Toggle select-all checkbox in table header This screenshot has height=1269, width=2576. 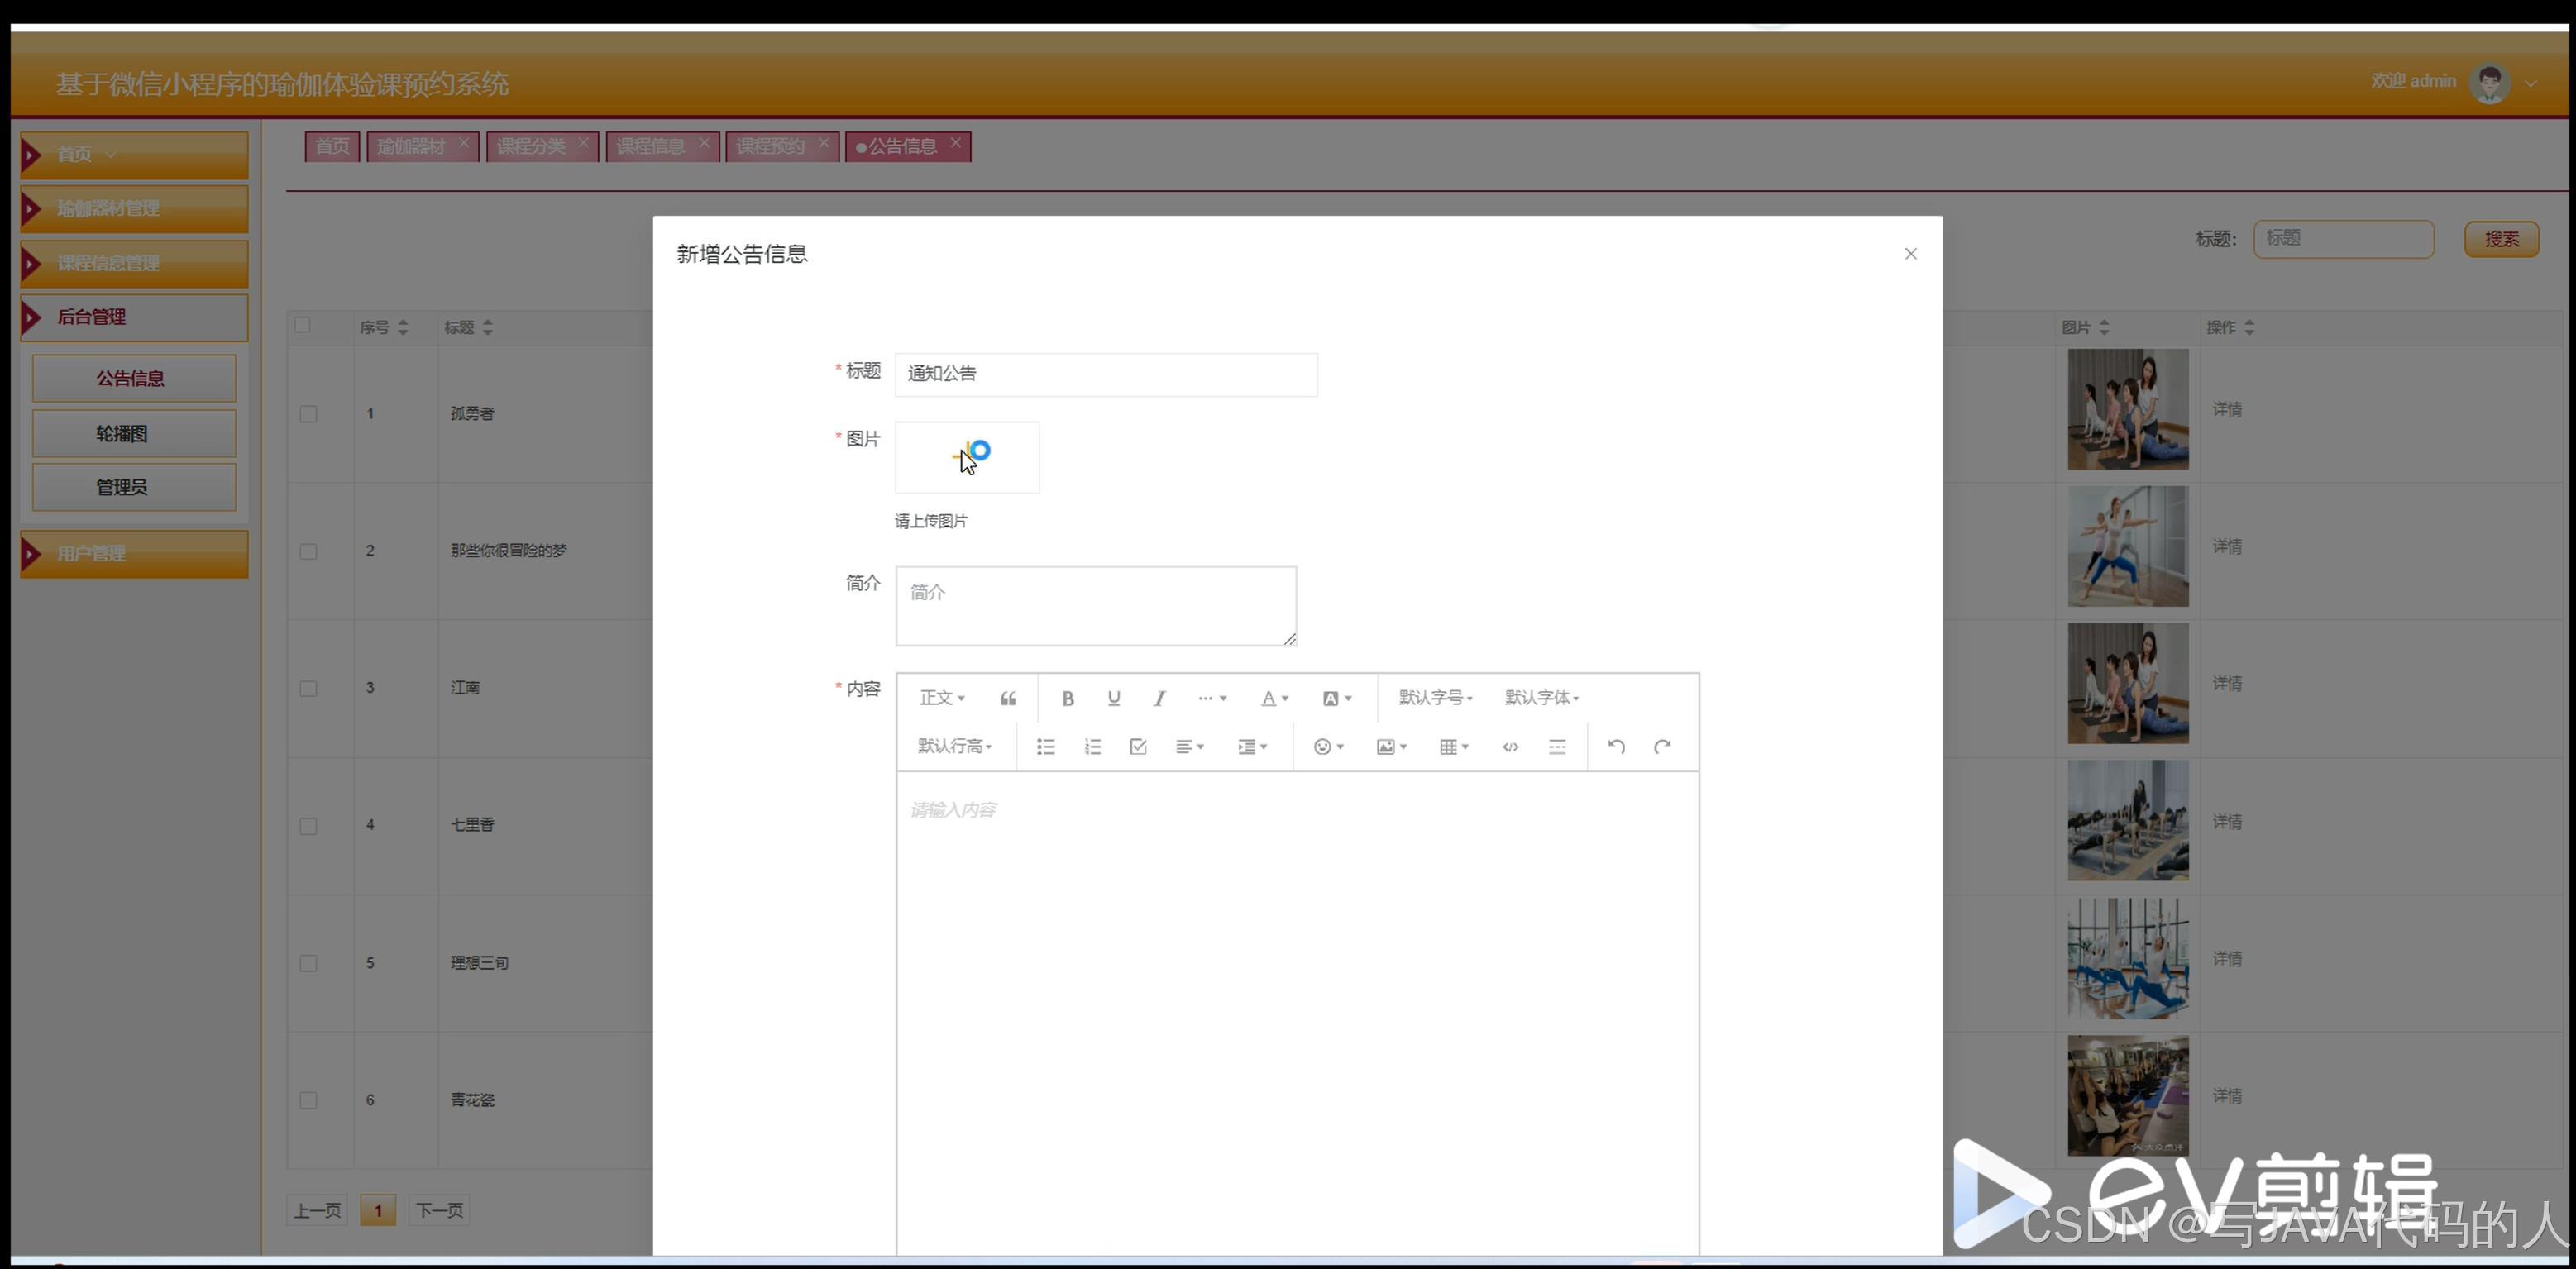302,325
